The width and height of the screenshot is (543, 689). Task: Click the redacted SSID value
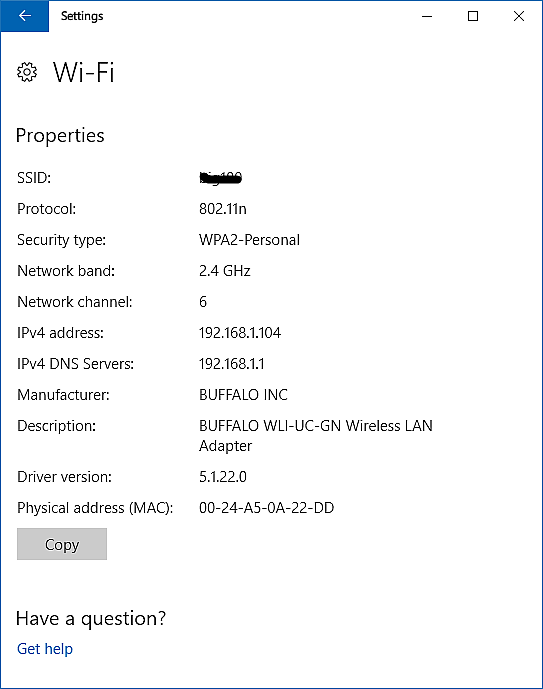(221, 178)
